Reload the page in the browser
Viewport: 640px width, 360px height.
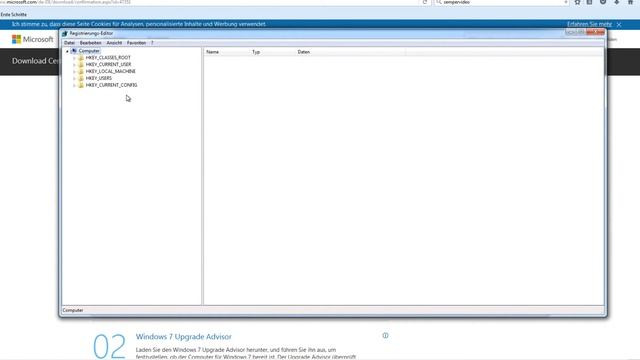(425, 2)
